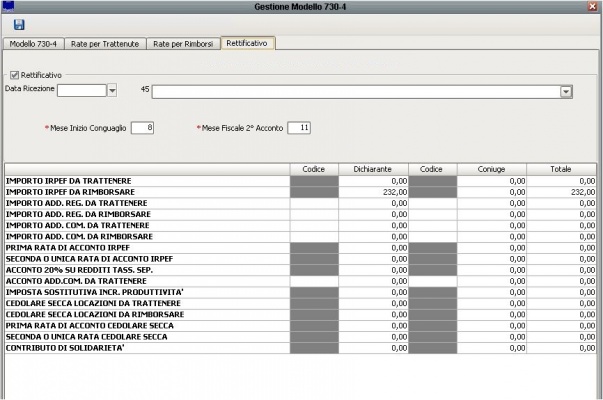Click Dichiarante value 232,00 for IRPEF da rimborsare

373,192
